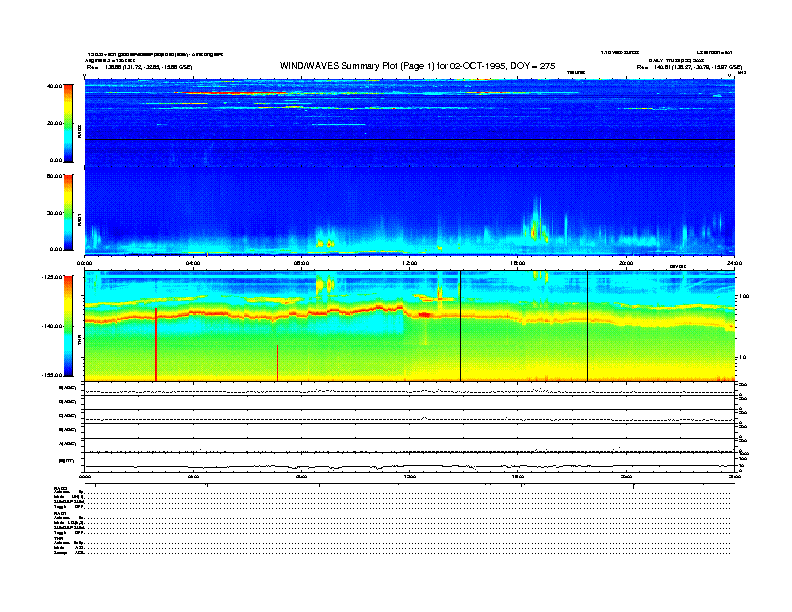Viewport: 792px width, 612px height.
Task: Click the horizontal black line across RAD2 panel
Action: tap(410, 139)
